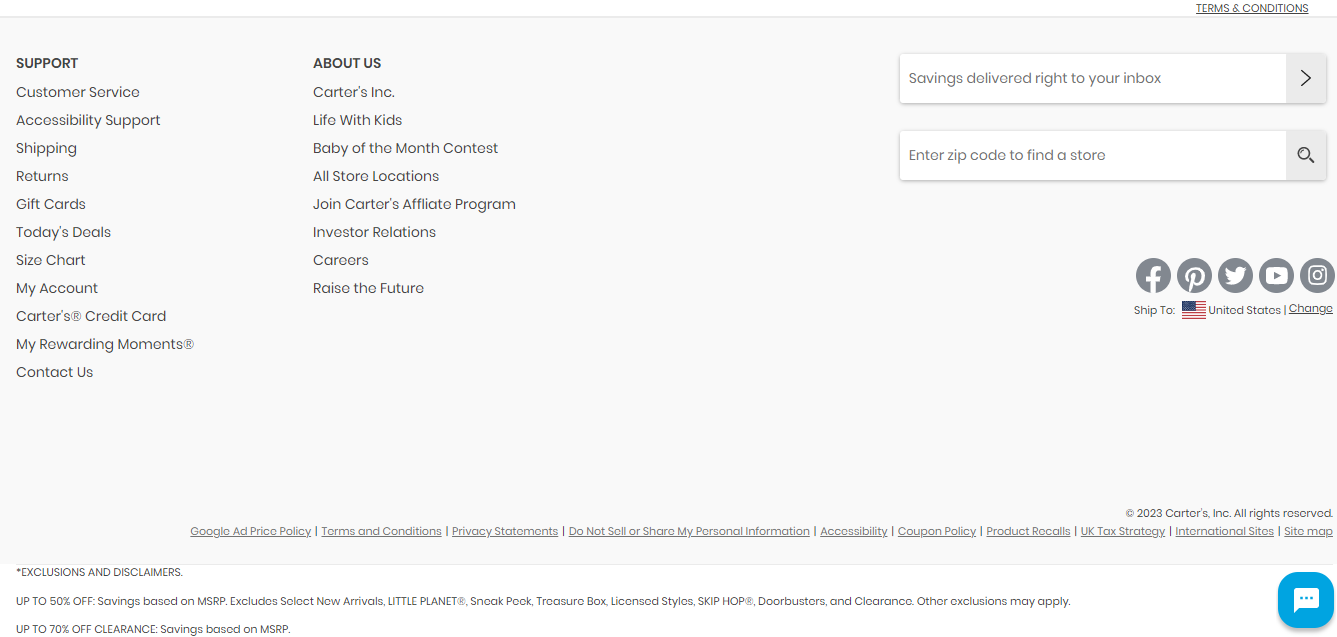Viewport: 1337px width, 637px height.
Task: Visit the Site map link
Action: 1308,531
